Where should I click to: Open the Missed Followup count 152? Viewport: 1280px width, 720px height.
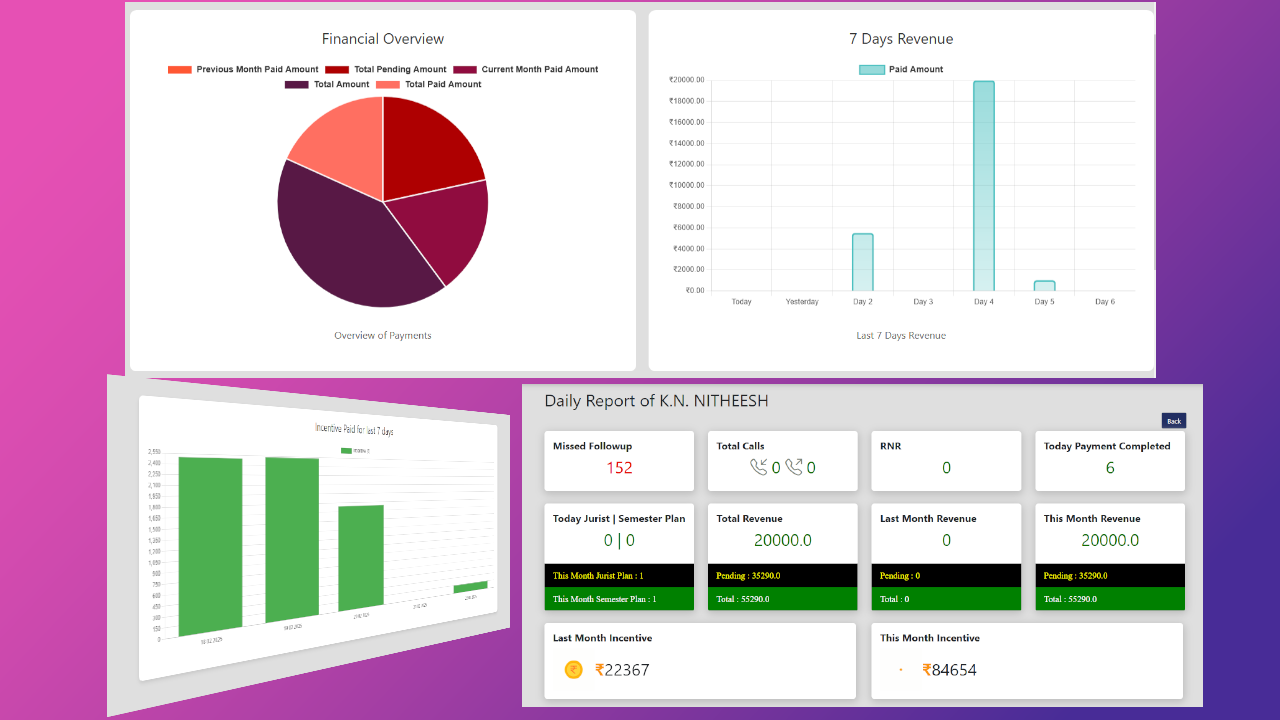point(619,468)
